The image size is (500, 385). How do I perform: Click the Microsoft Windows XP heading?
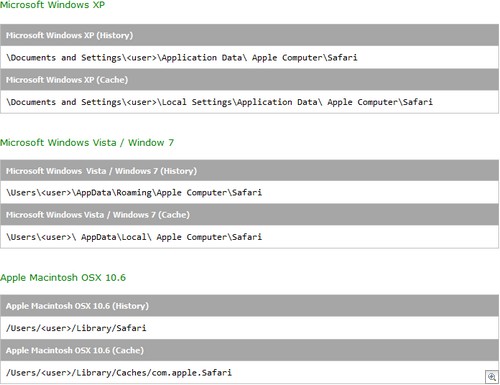point(52,5)
